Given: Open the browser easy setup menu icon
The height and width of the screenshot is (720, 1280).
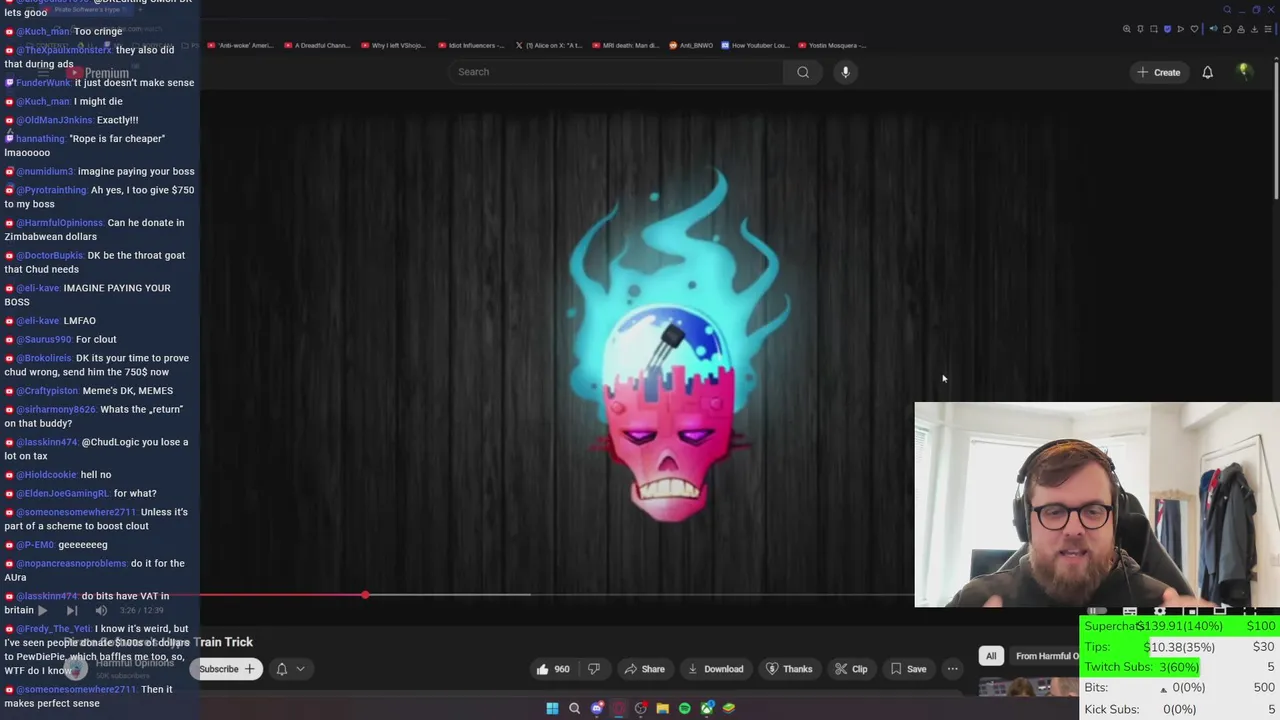Looking at the screenshot, I should coord(1268,29).
